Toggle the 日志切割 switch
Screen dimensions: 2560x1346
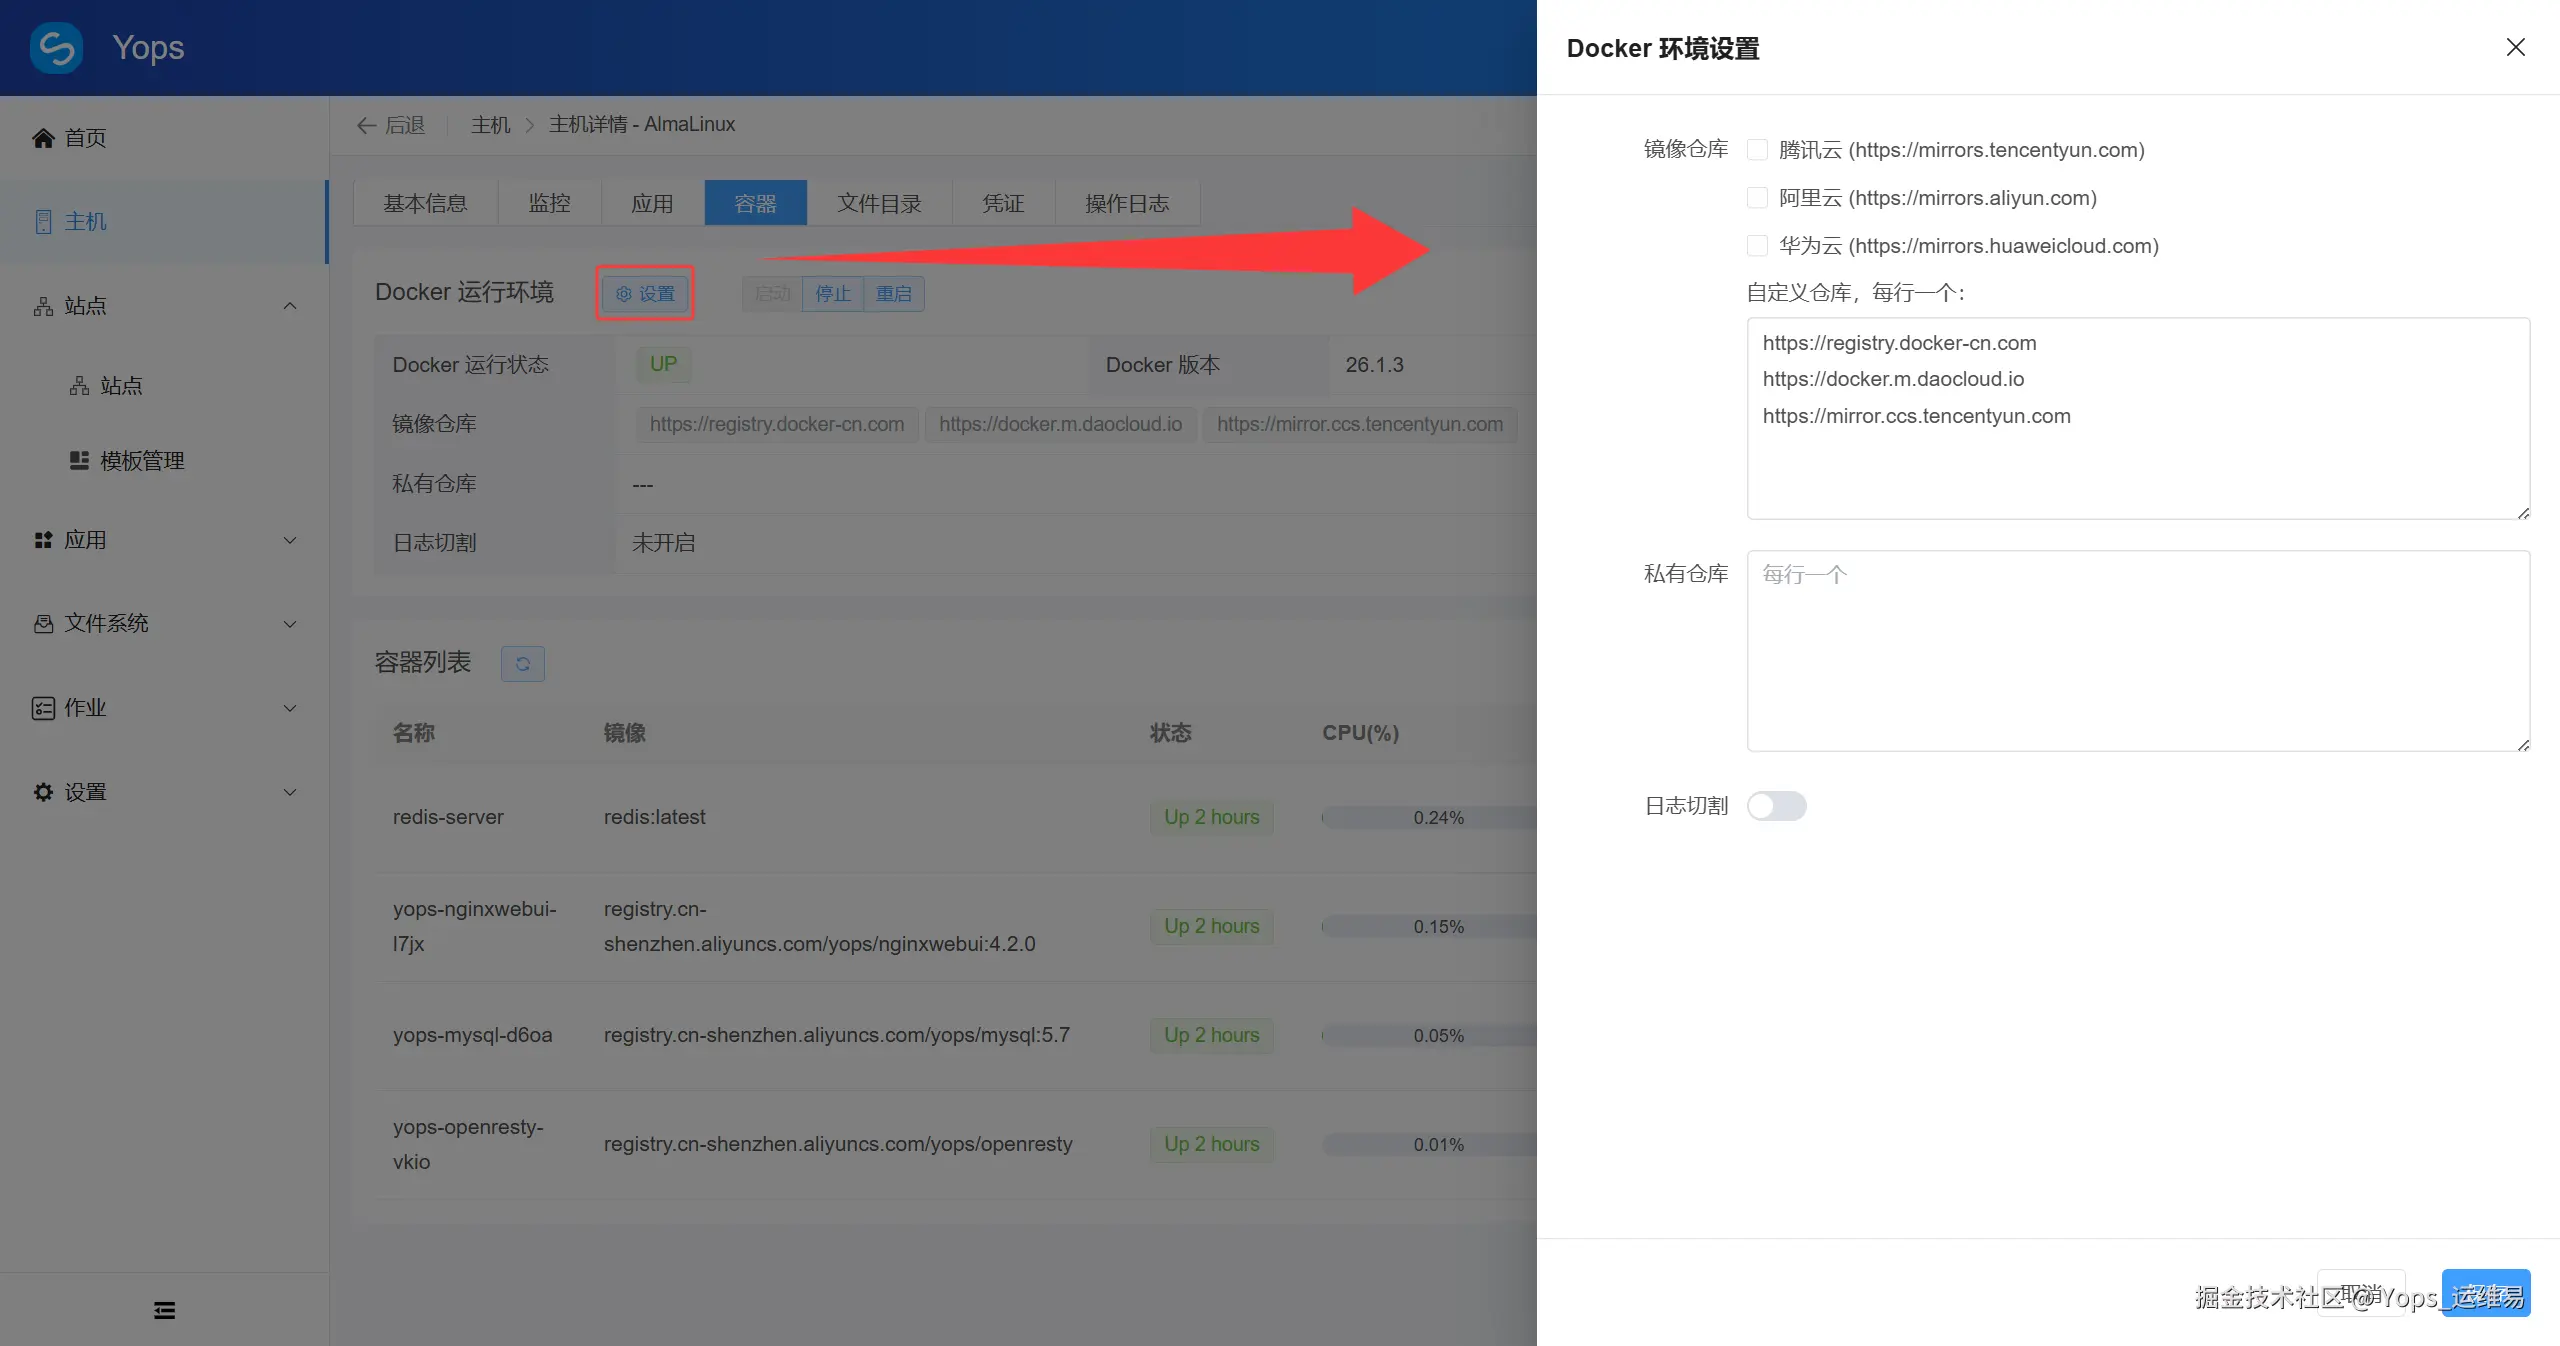[x=1776, y=806]
